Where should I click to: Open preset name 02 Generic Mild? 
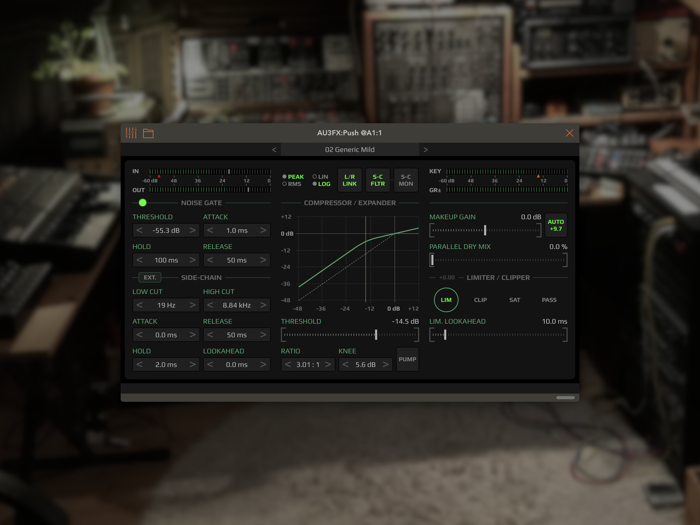pyautogui.click(x=350, y=150)
